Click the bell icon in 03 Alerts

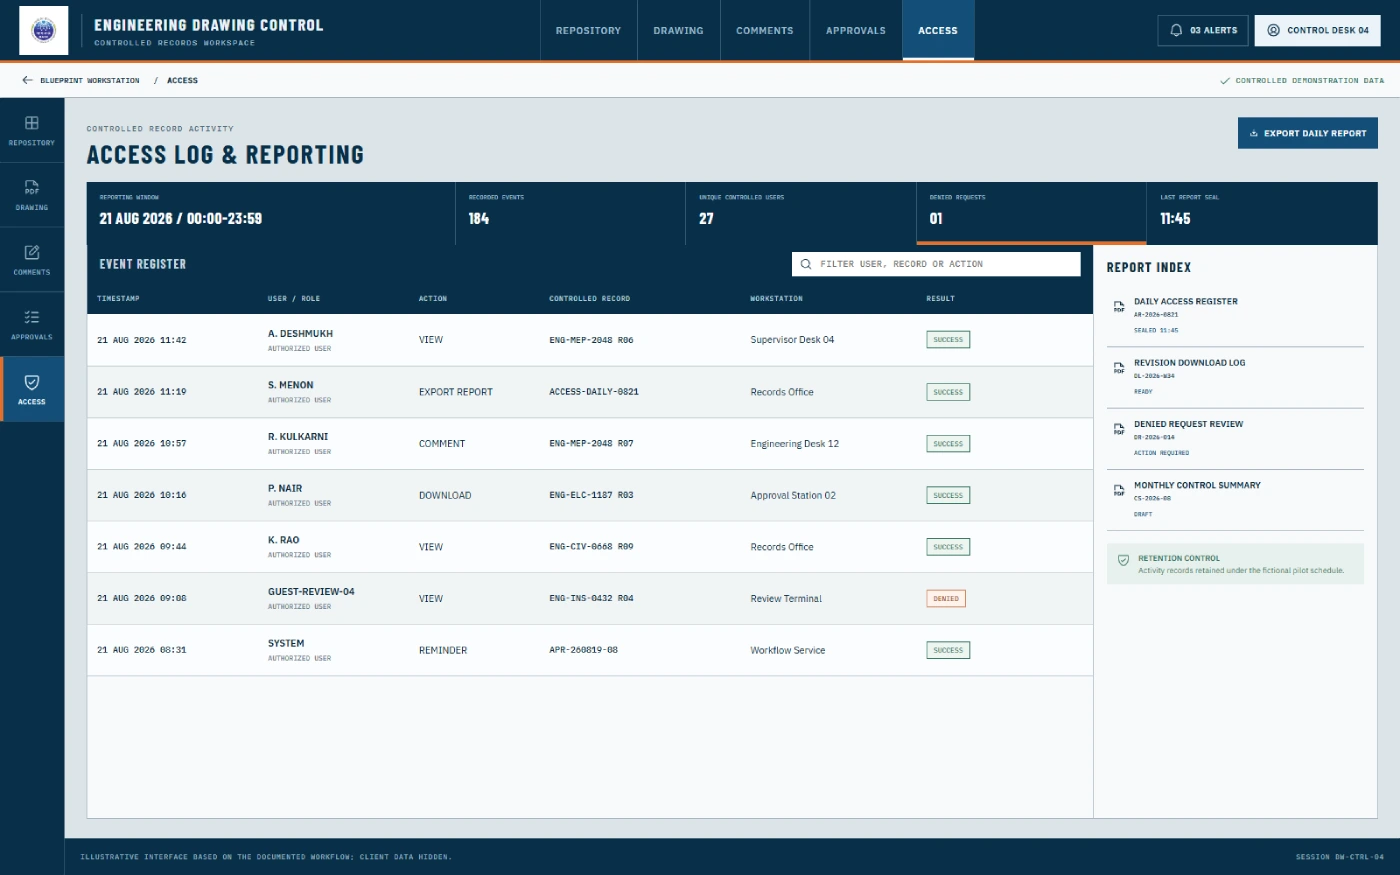tap(1176, 30)
